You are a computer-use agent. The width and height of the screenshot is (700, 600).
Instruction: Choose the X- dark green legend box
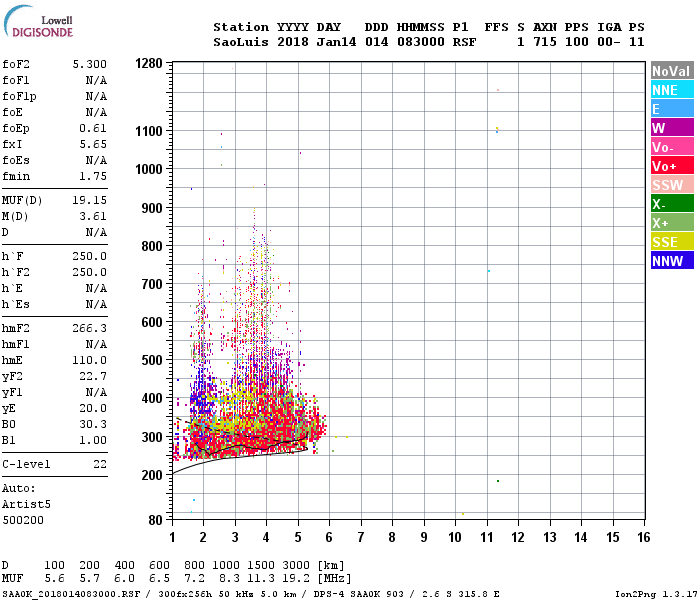[672, 204]
